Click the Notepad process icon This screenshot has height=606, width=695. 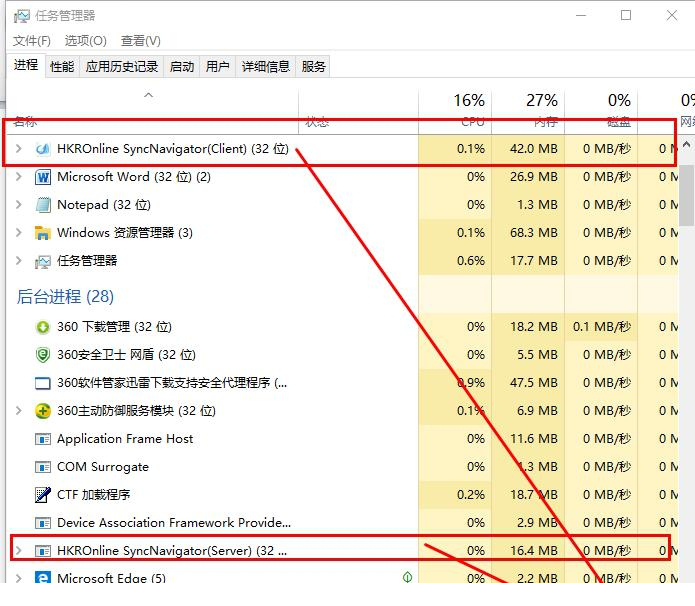click(43, 205)
